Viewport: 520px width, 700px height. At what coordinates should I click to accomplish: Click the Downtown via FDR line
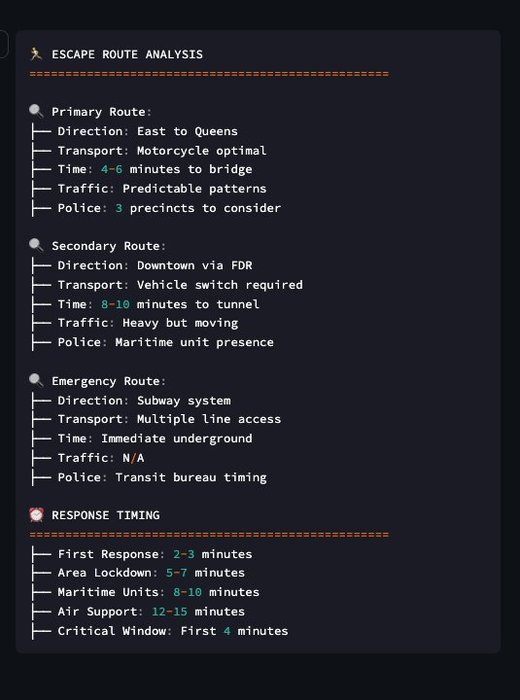coord(155,265)
